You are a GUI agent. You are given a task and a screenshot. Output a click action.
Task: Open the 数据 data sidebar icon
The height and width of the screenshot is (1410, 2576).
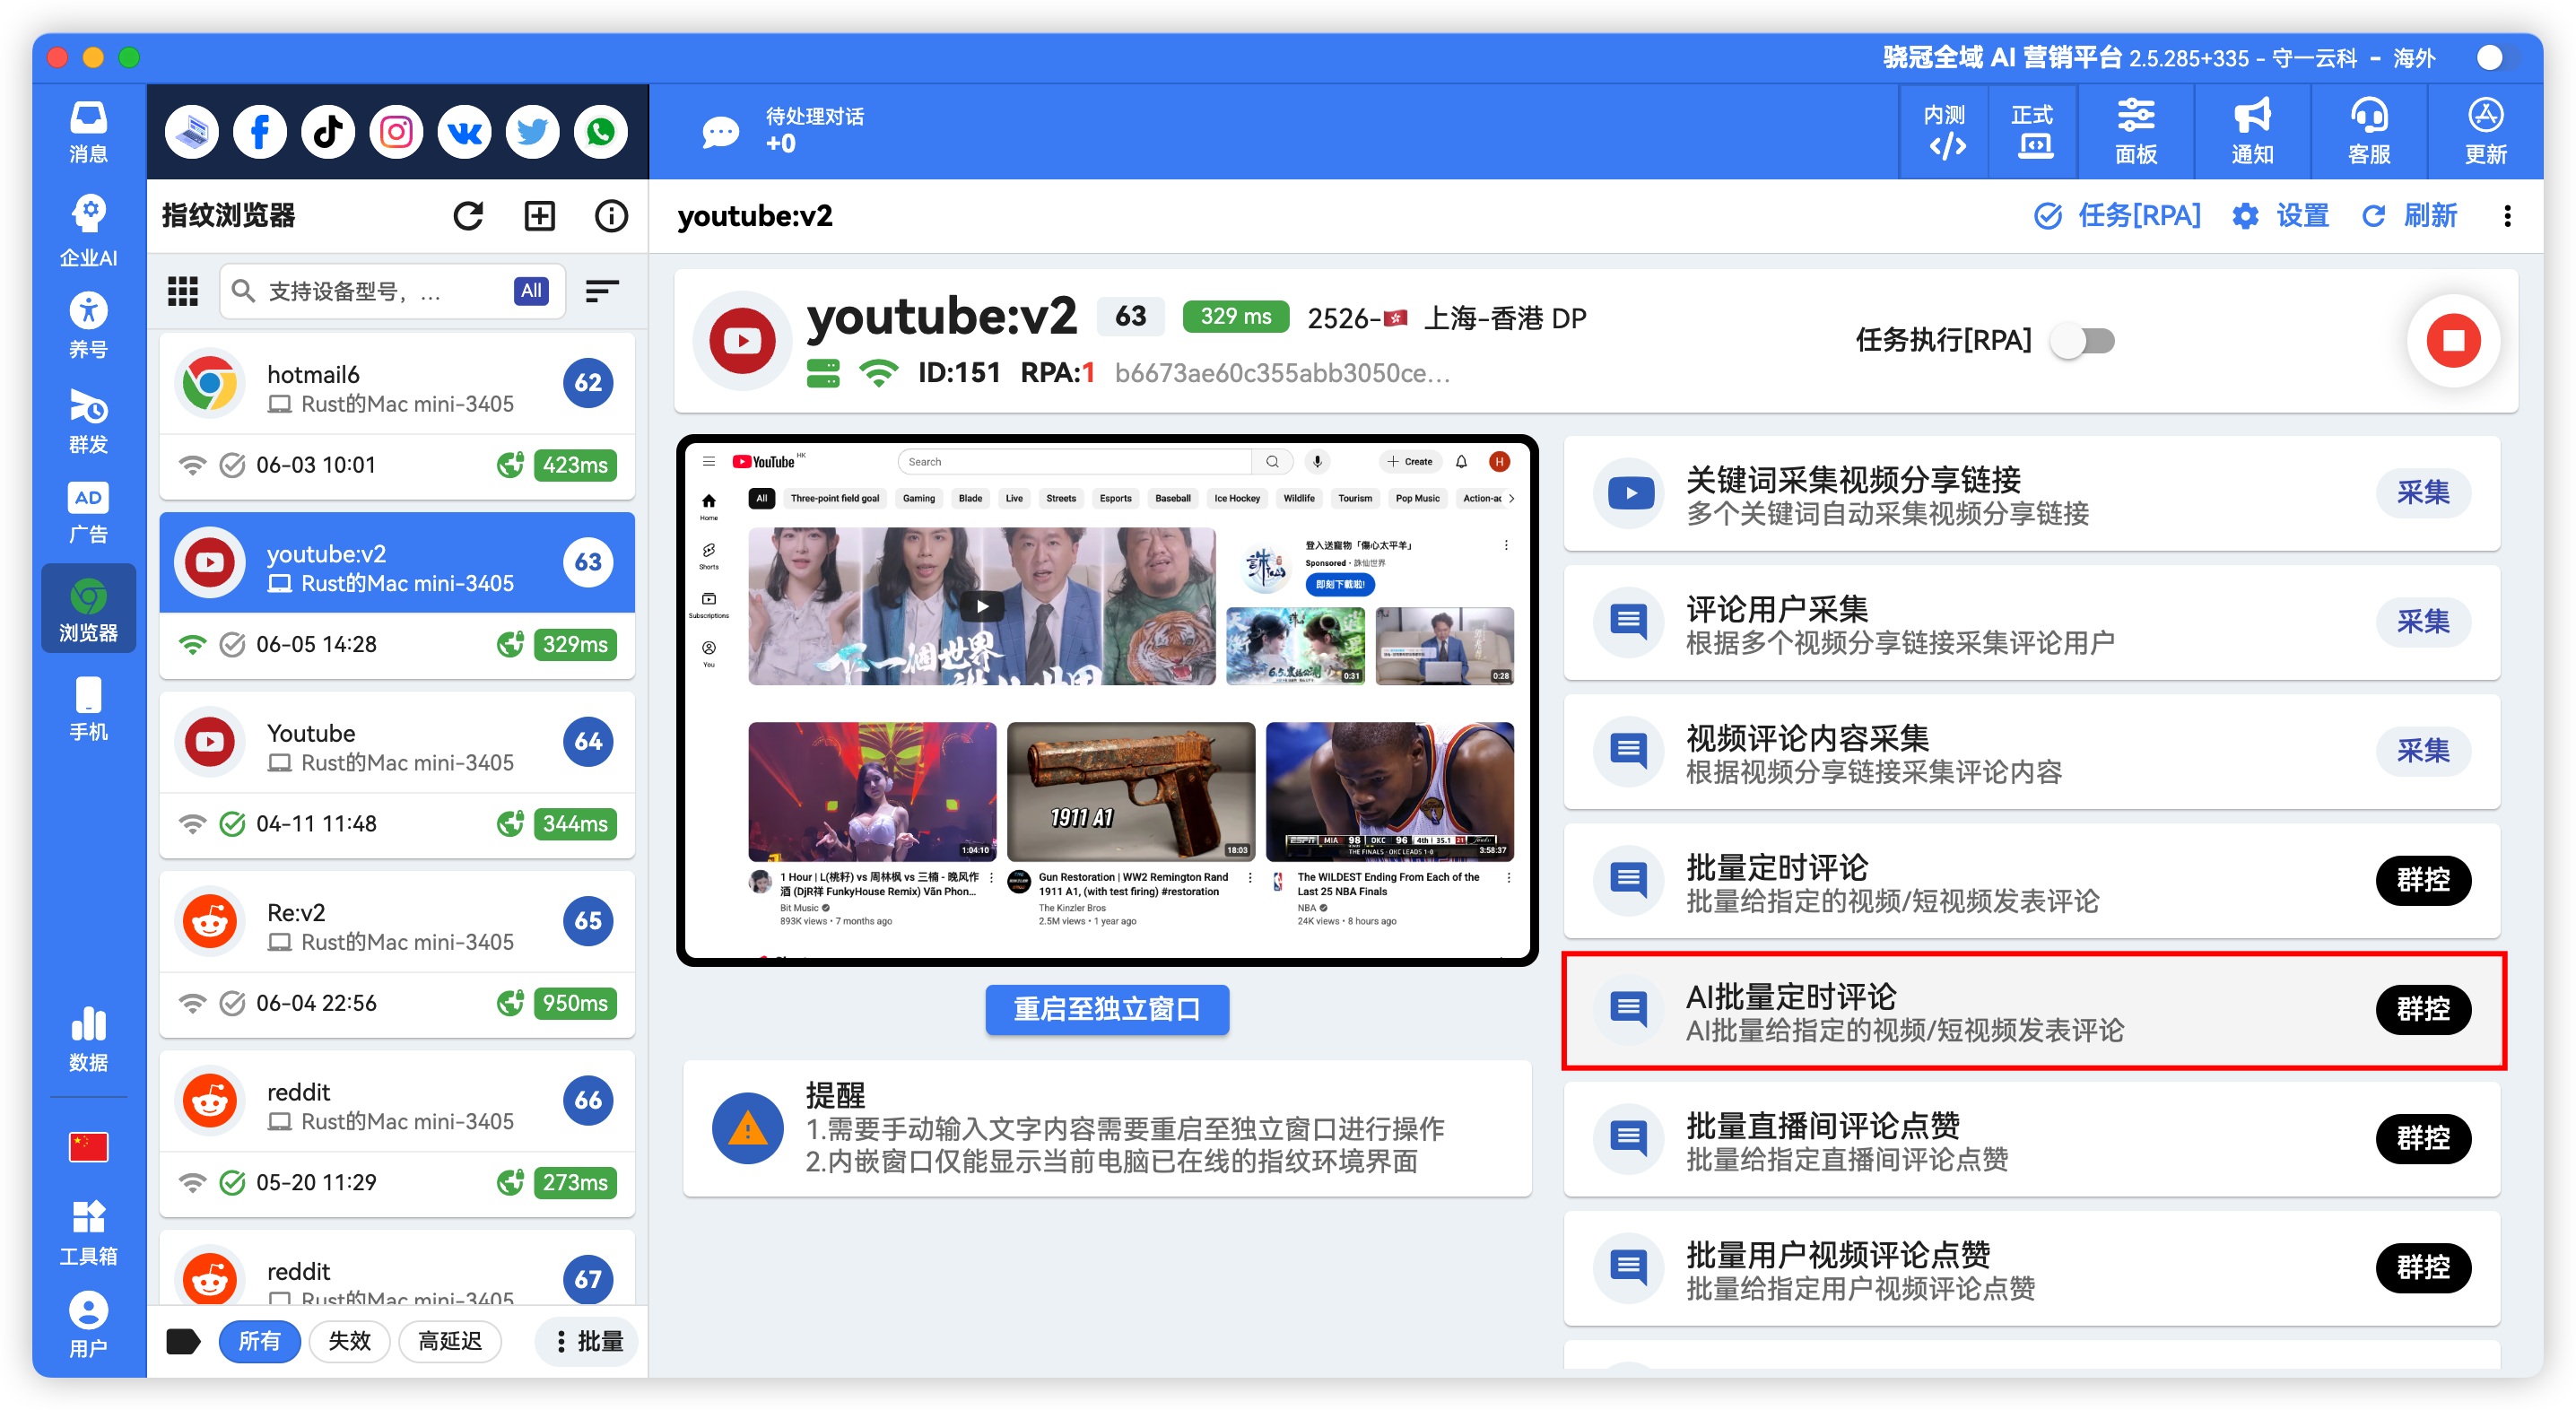coord(88,1039)
